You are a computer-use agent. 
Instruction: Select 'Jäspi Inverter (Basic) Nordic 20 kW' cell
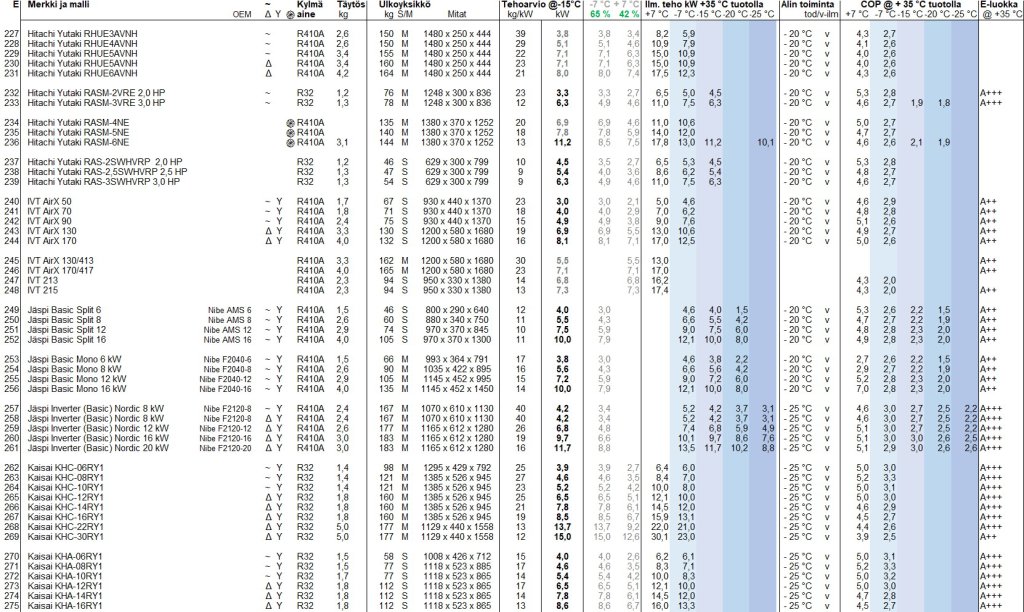coord(98,448)
